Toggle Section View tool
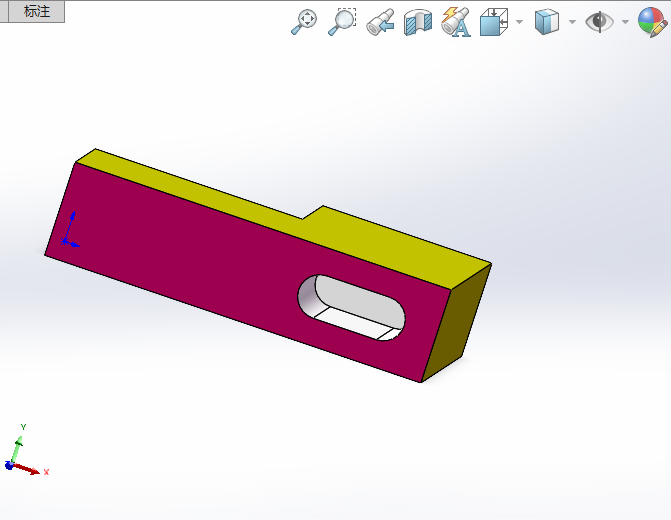The height and width of the screenshot is (520, 671). click(x=418, y=22)
